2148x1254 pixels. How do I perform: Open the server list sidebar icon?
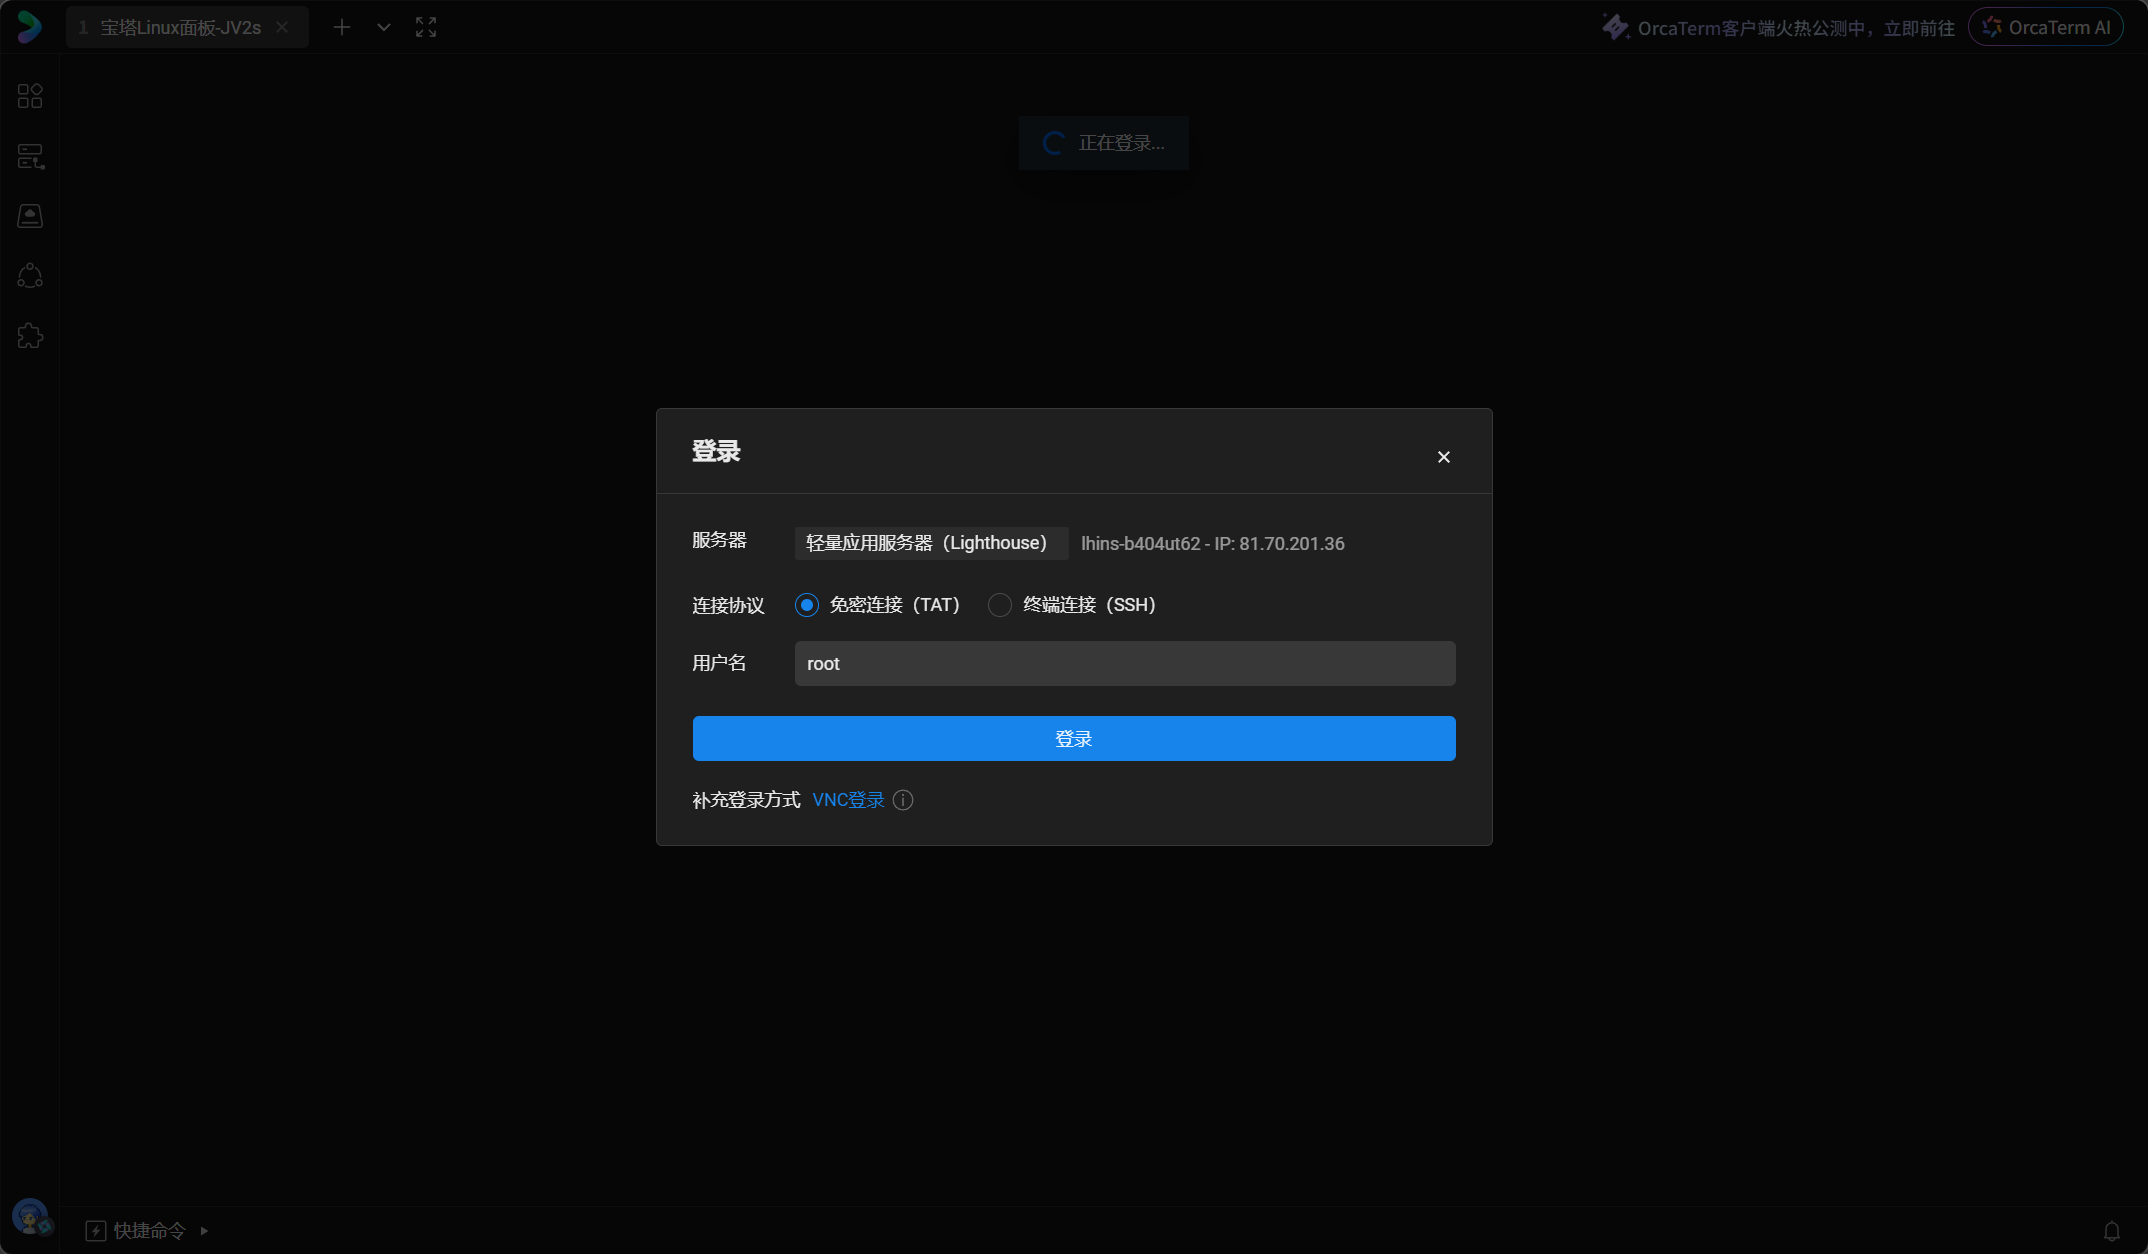pos(30,156)
